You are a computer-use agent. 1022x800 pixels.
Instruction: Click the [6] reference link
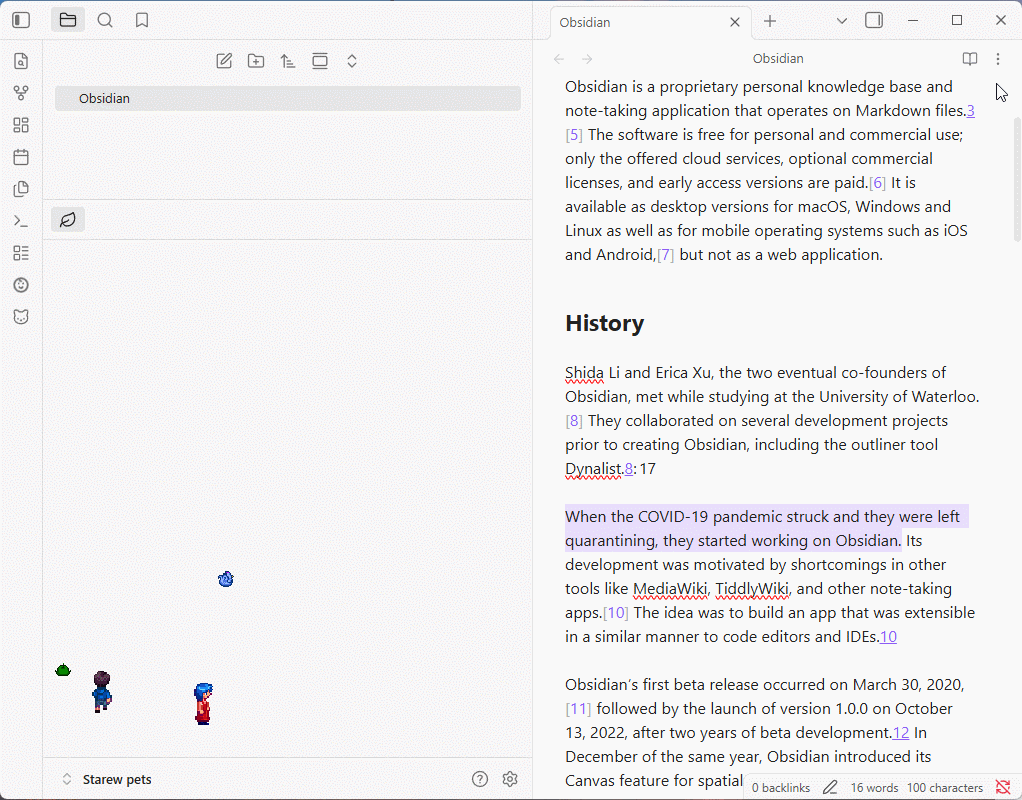(x=877, y=183)
